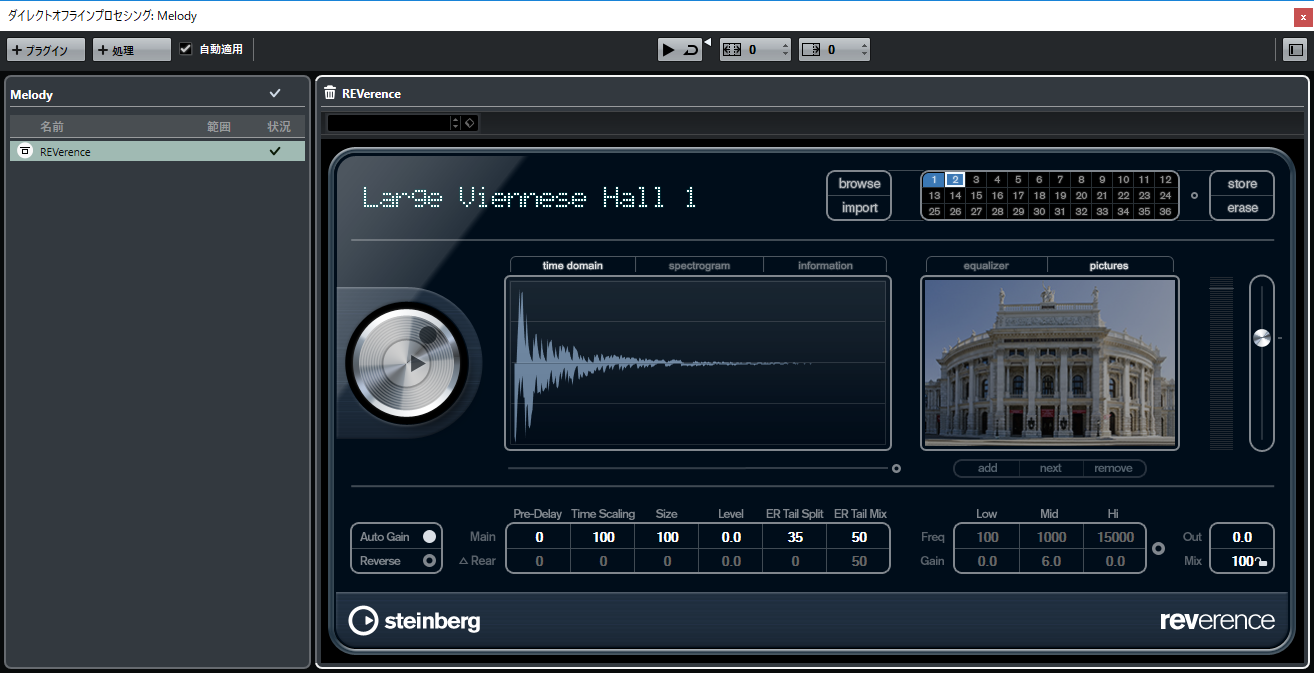Click the impulse response waveform display

[x=698, y=363]
